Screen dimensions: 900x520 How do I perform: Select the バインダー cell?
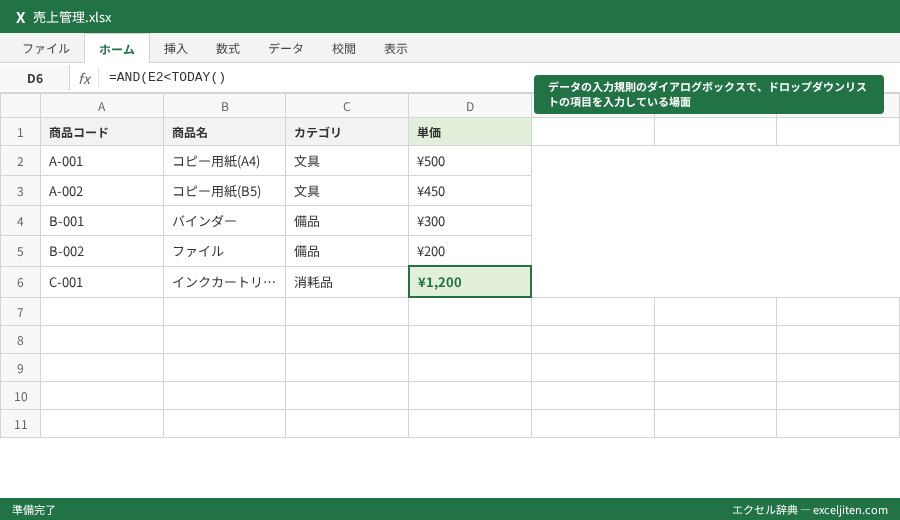(x=224, y=221)
